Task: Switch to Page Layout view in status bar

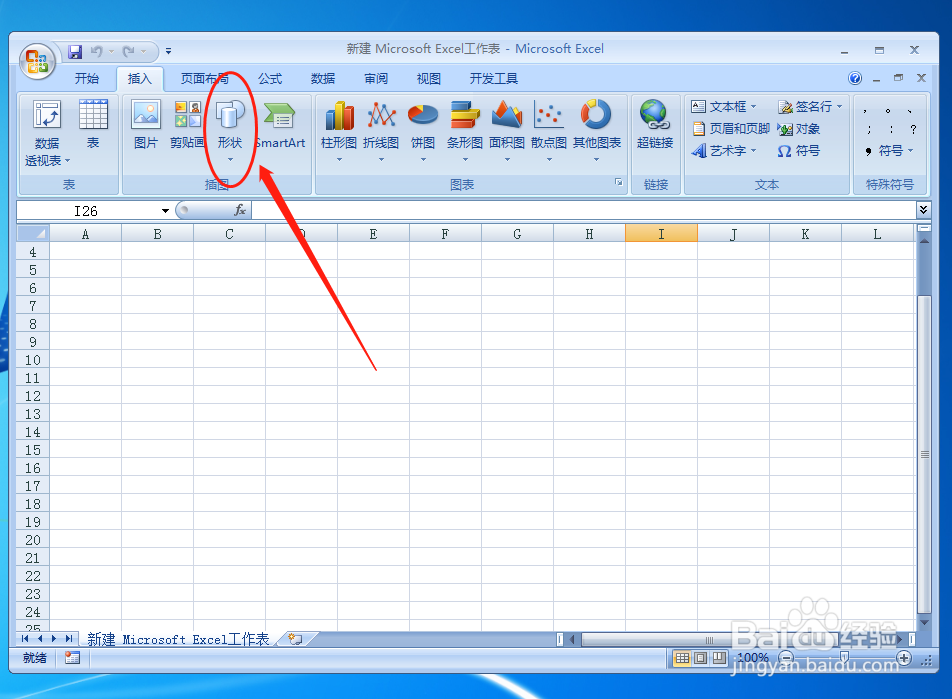Action: coord(701,658)
